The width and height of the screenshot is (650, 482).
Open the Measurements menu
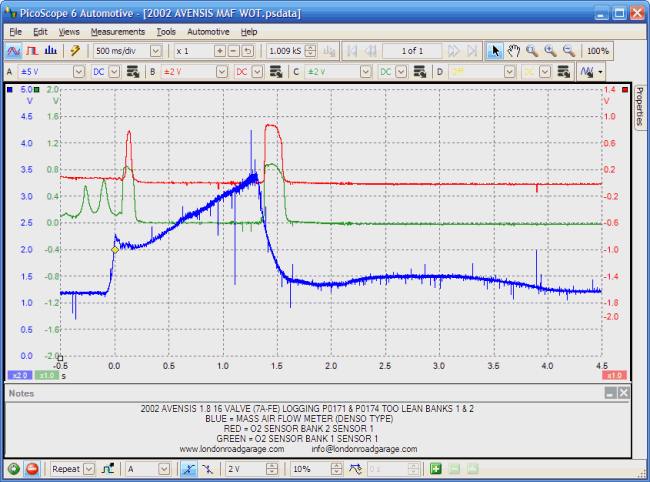click(x=117, y=31)
